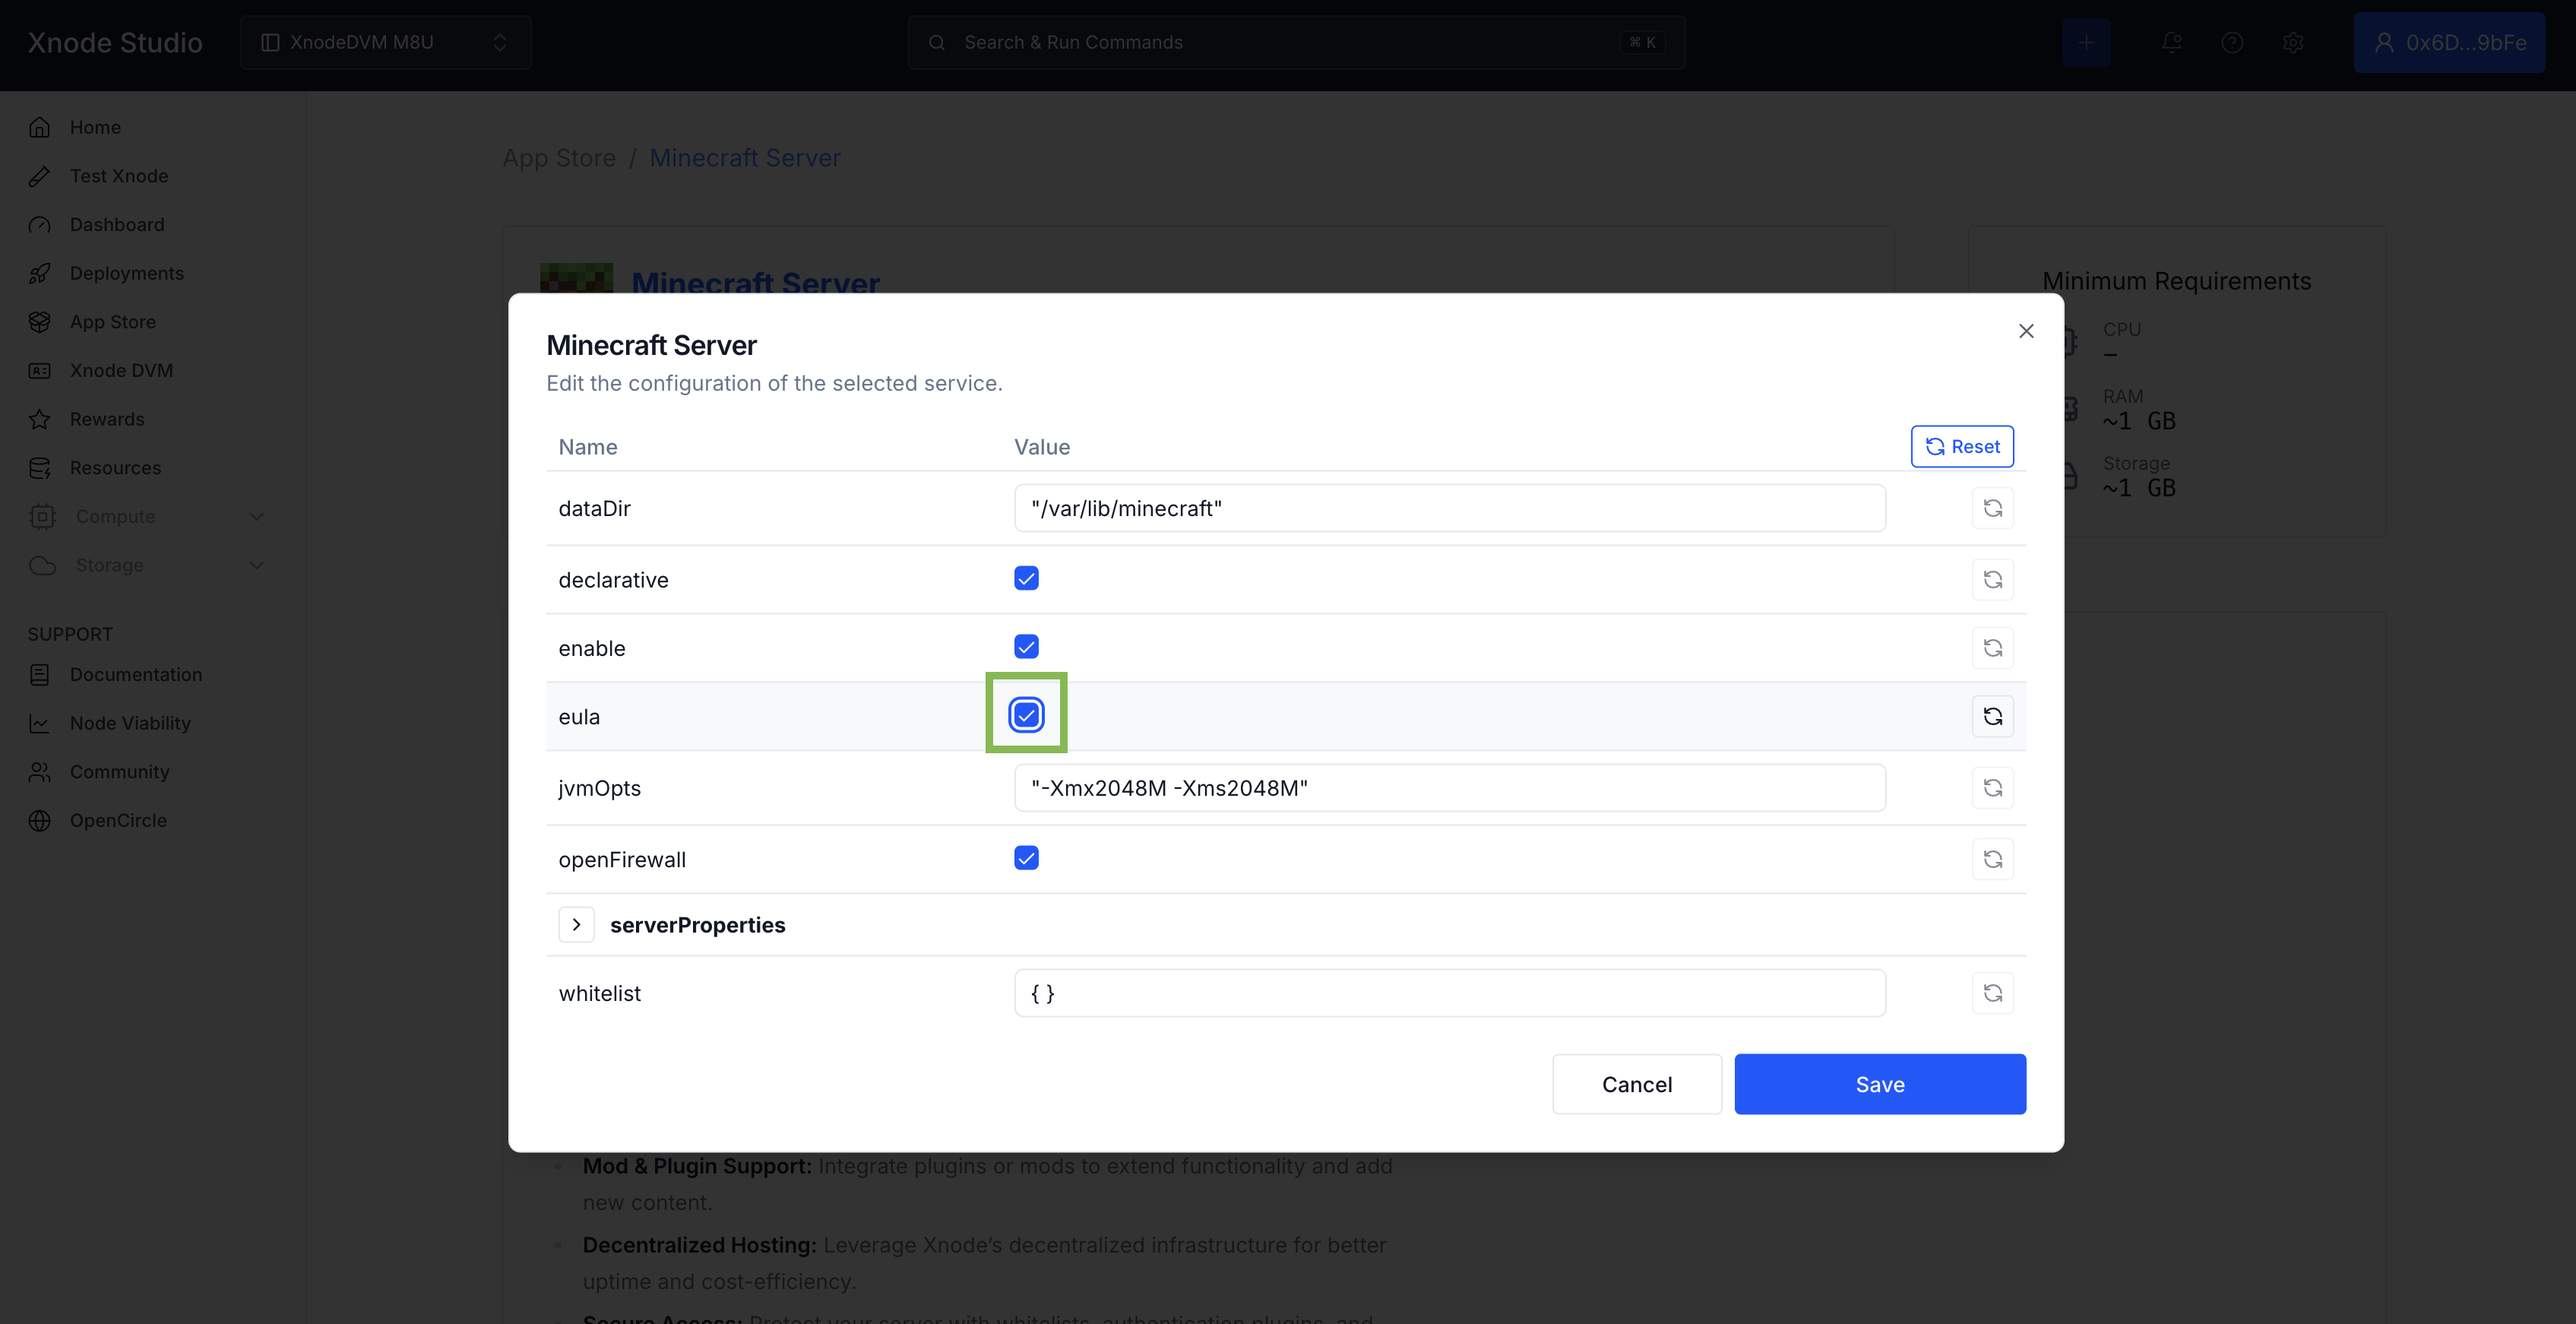Expand the serverProperties section
Image resolution: width=2576 pixels, height=1324 pixels.
click(x=576, y=925)
